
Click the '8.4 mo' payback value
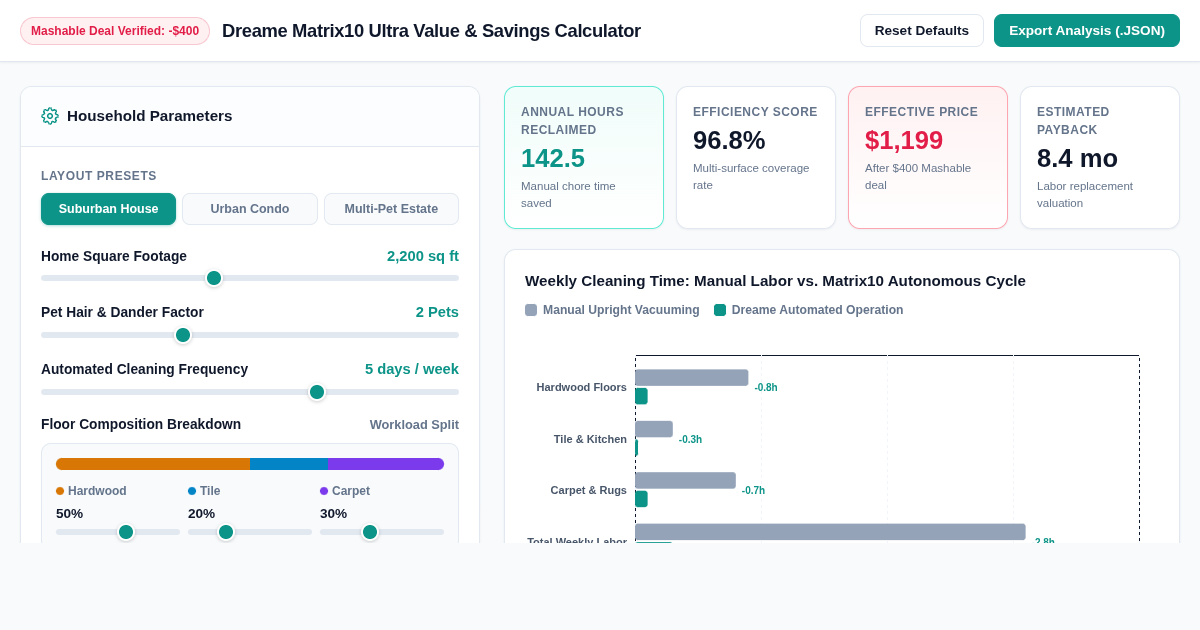(1077, 158)
